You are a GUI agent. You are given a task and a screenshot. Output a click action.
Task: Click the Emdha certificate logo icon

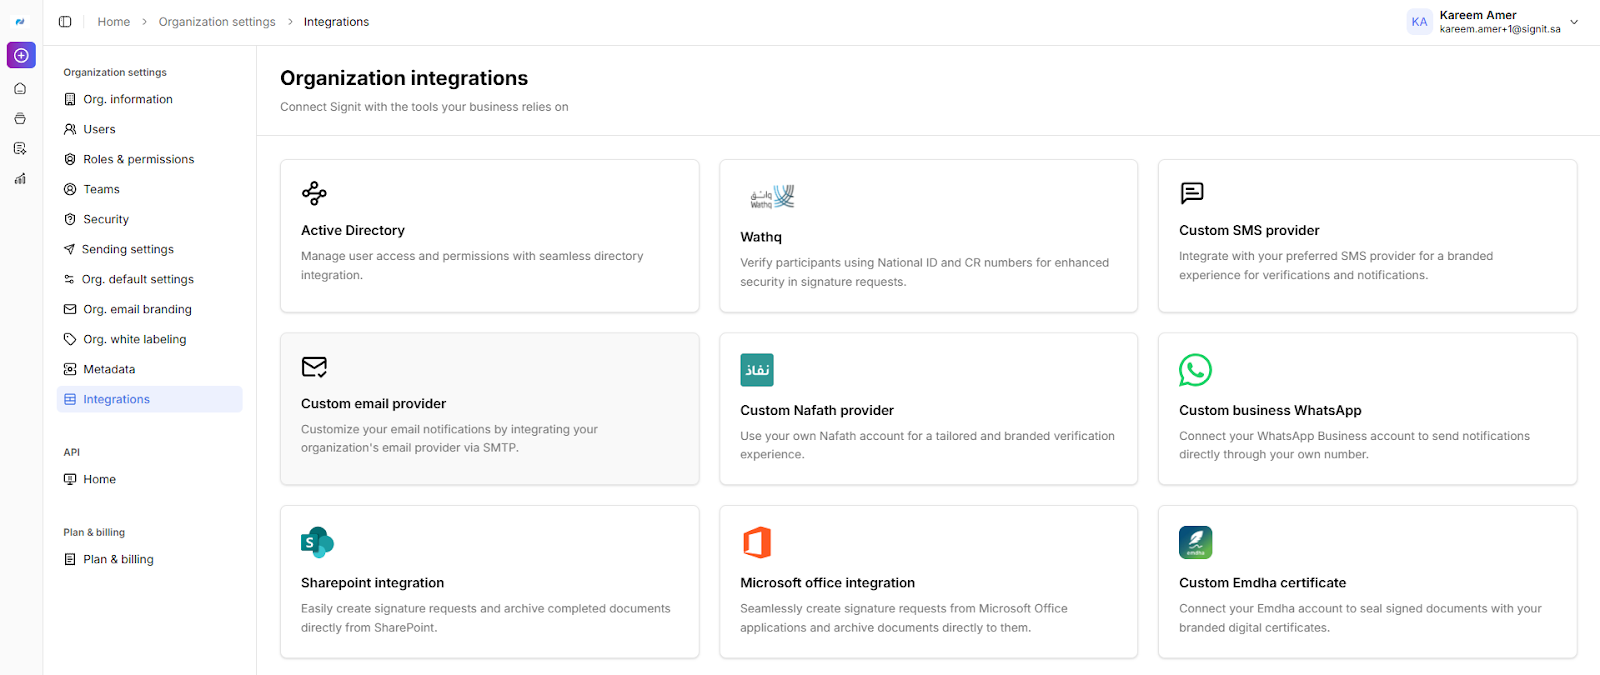point(1195,542)
